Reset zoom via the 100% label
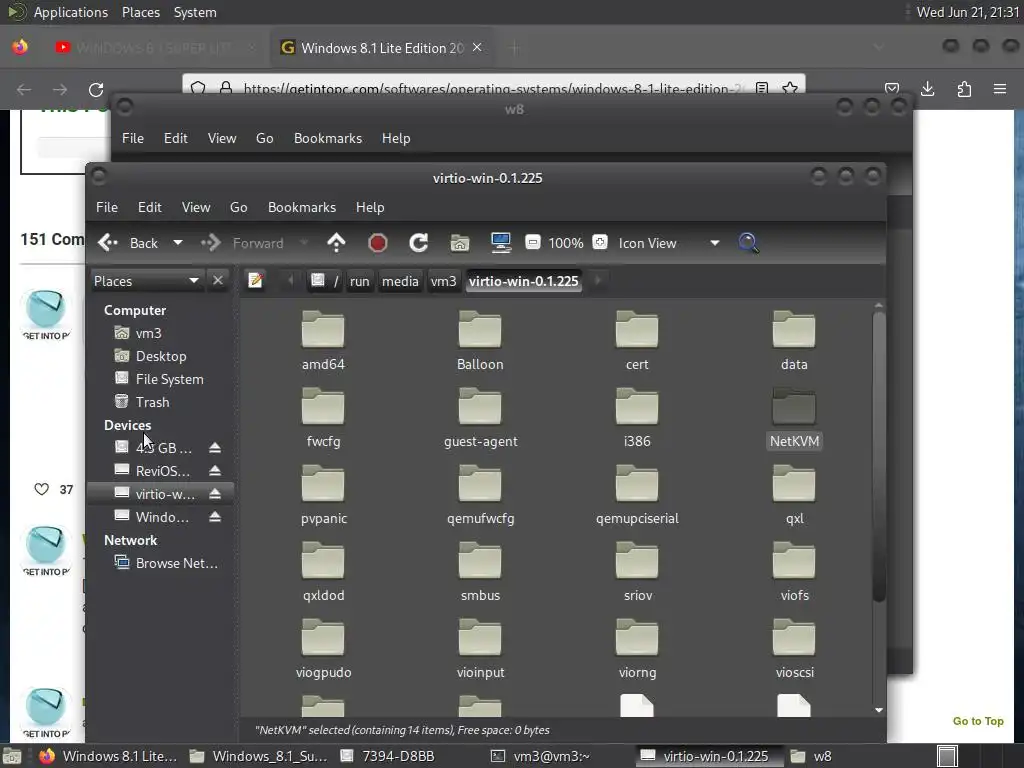Image resolution: width=1024 pixels, height=768 pixels. (566, 243)
